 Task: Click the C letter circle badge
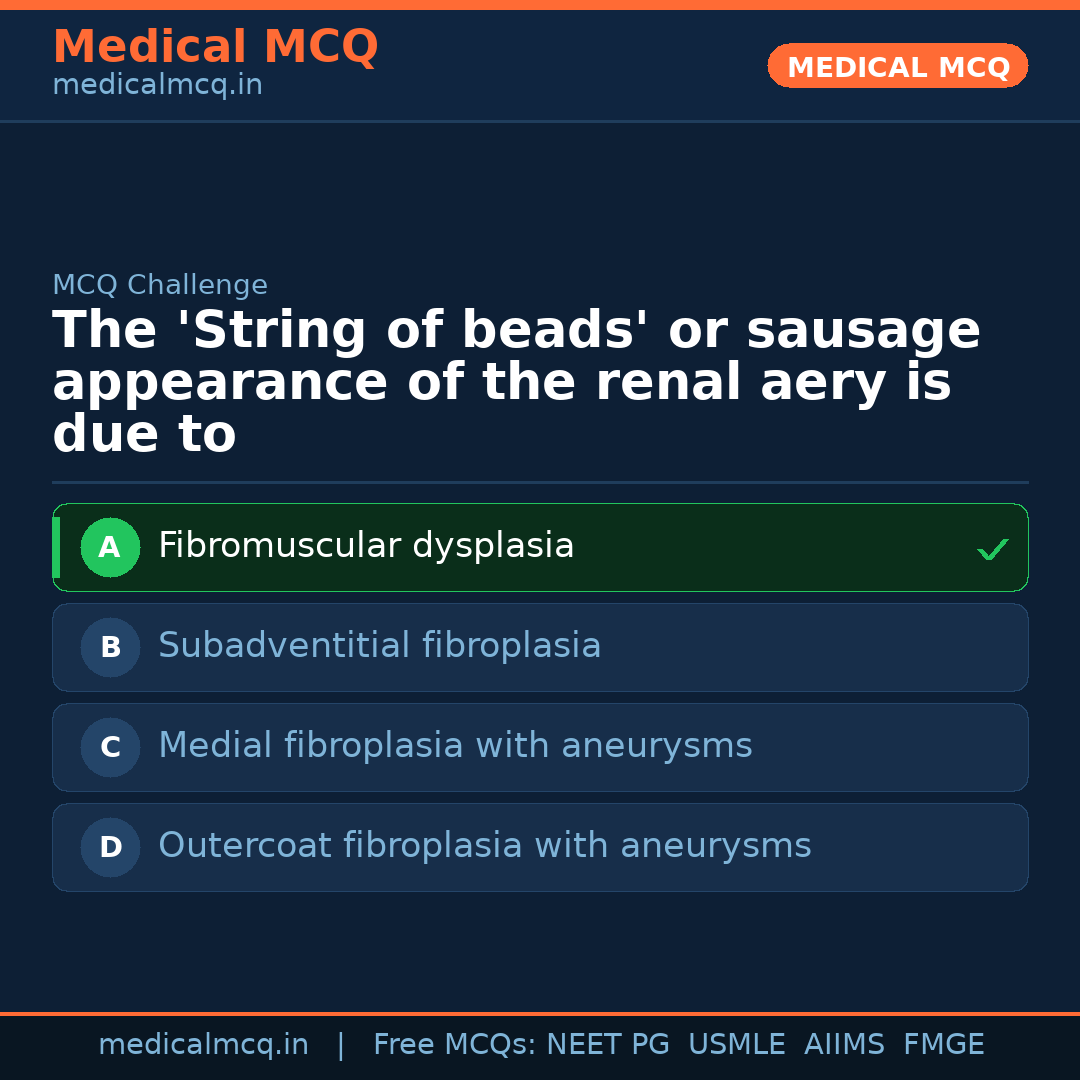coord(110,748)
